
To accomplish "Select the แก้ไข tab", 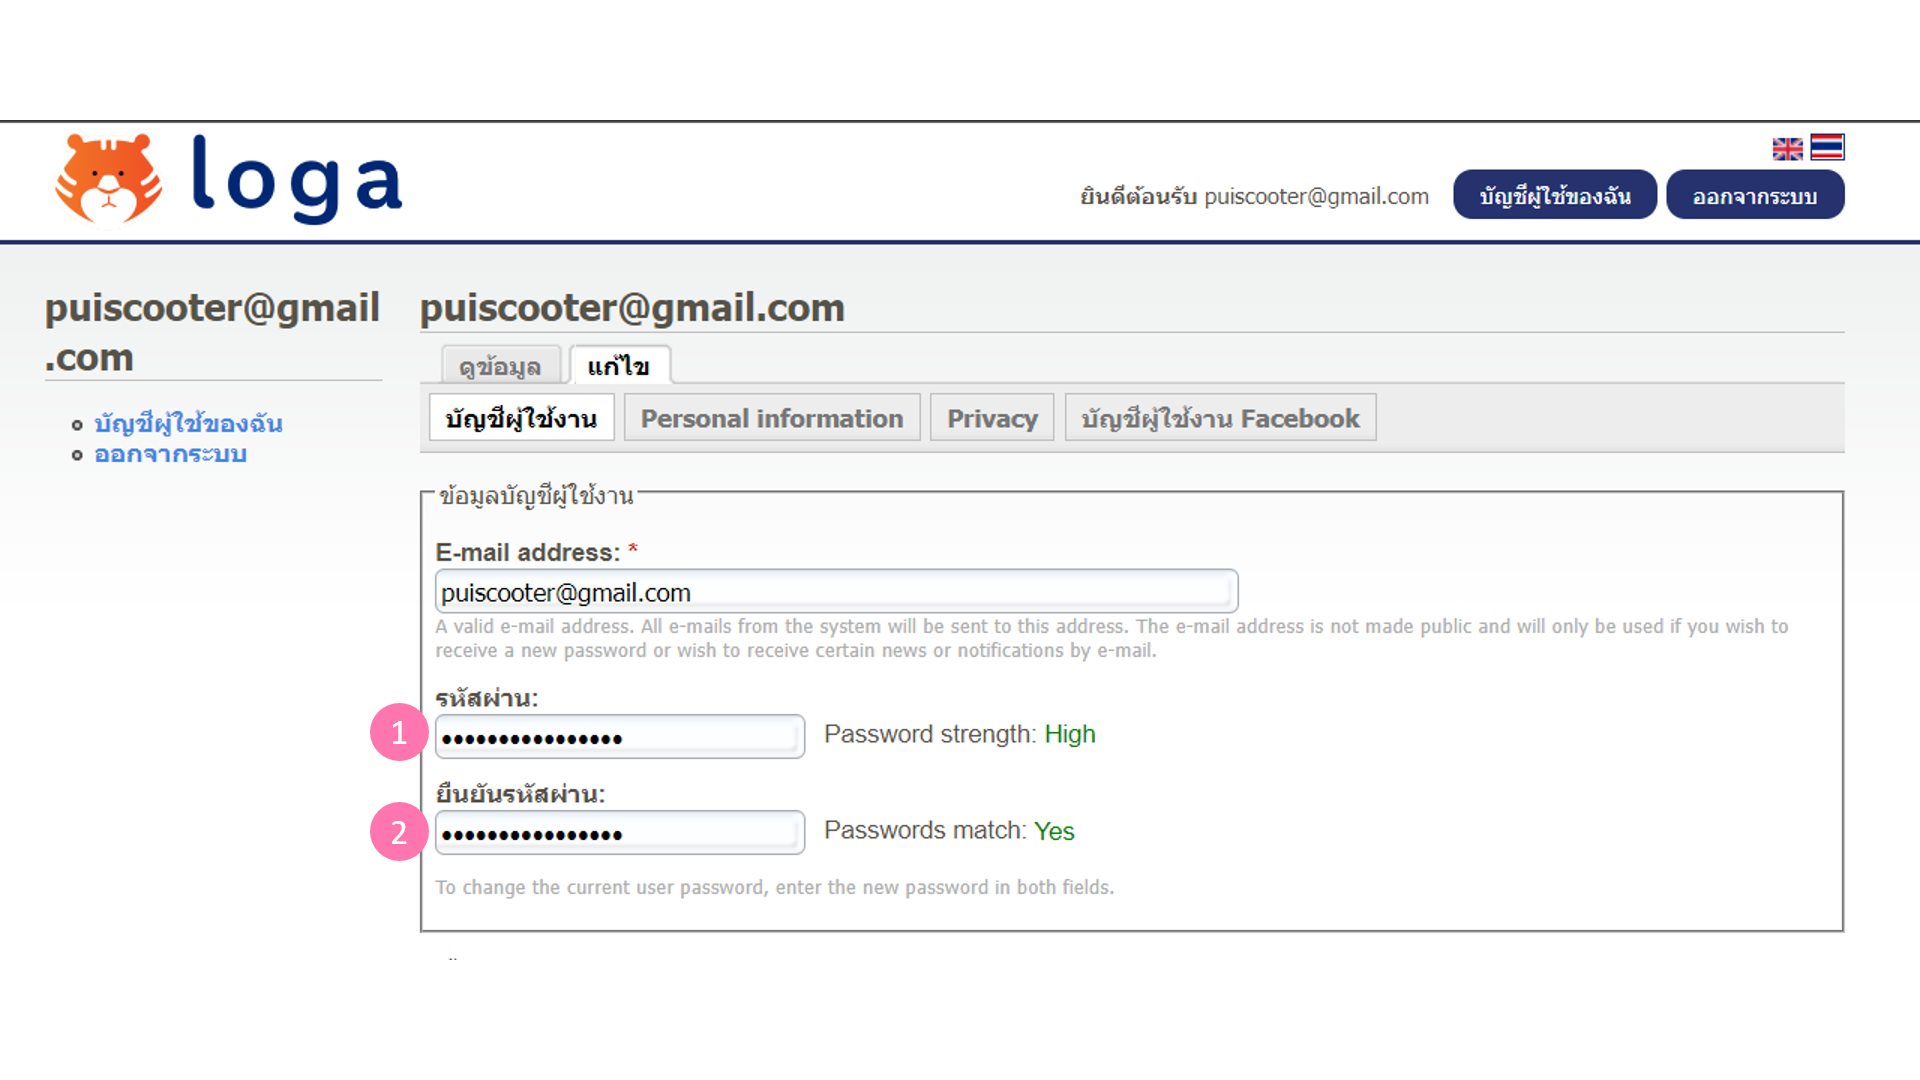I will click(619, 367).
